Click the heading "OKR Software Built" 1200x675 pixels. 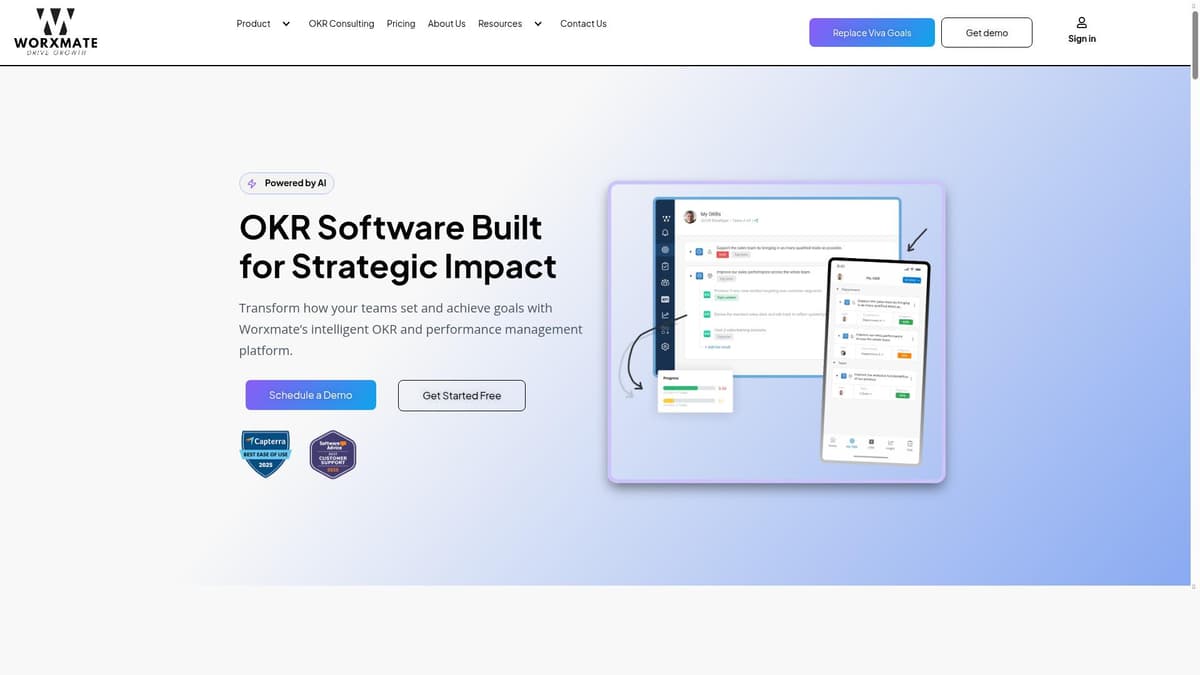click(x=391, y=228)
